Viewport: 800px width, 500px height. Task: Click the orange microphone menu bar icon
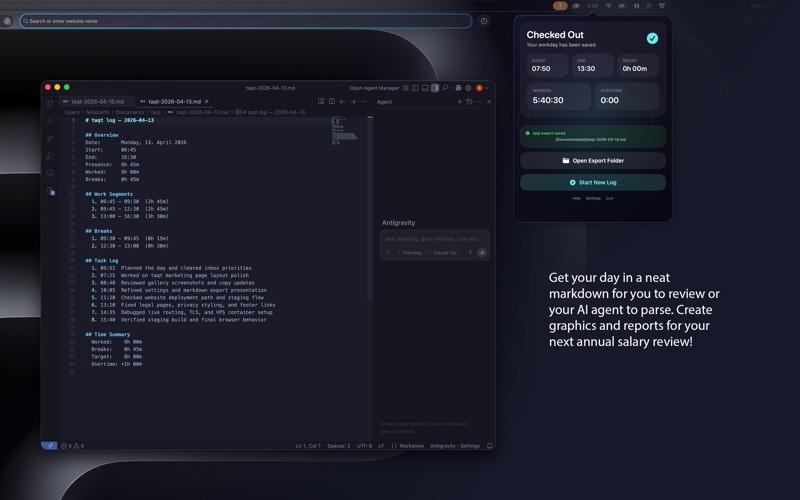[x=560, y=6]
